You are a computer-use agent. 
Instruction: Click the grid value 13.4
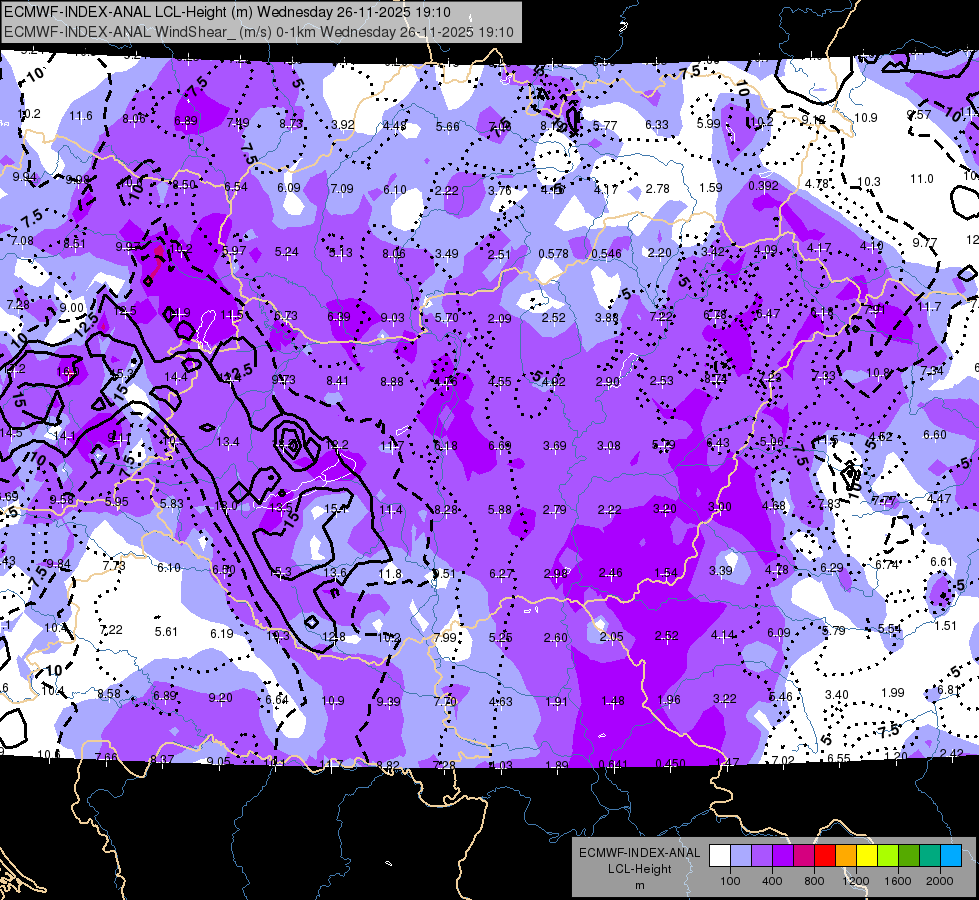click(227, 442)
